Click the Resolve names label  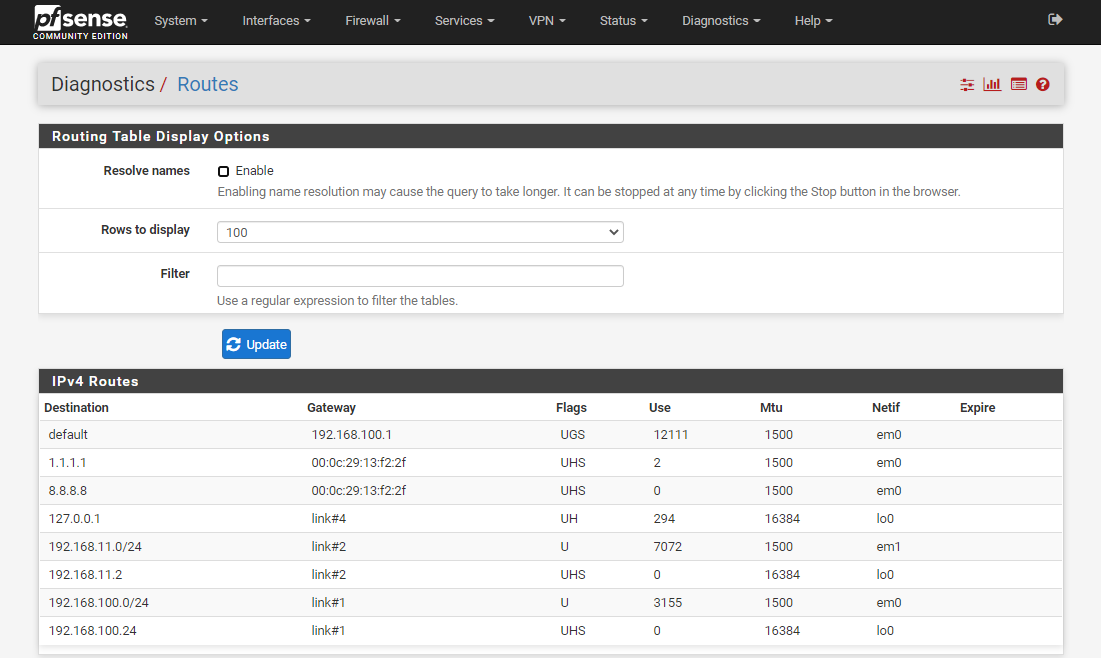tap(146, 171)
